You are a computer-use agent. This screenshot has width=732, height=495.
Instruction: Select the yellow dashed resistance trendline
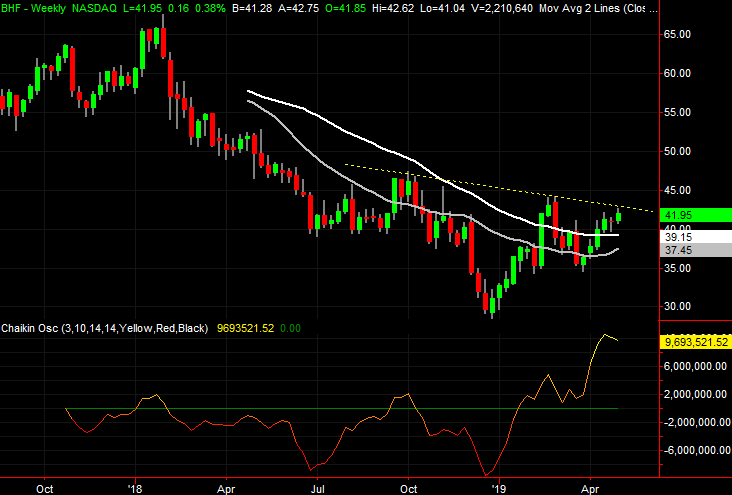499,188
